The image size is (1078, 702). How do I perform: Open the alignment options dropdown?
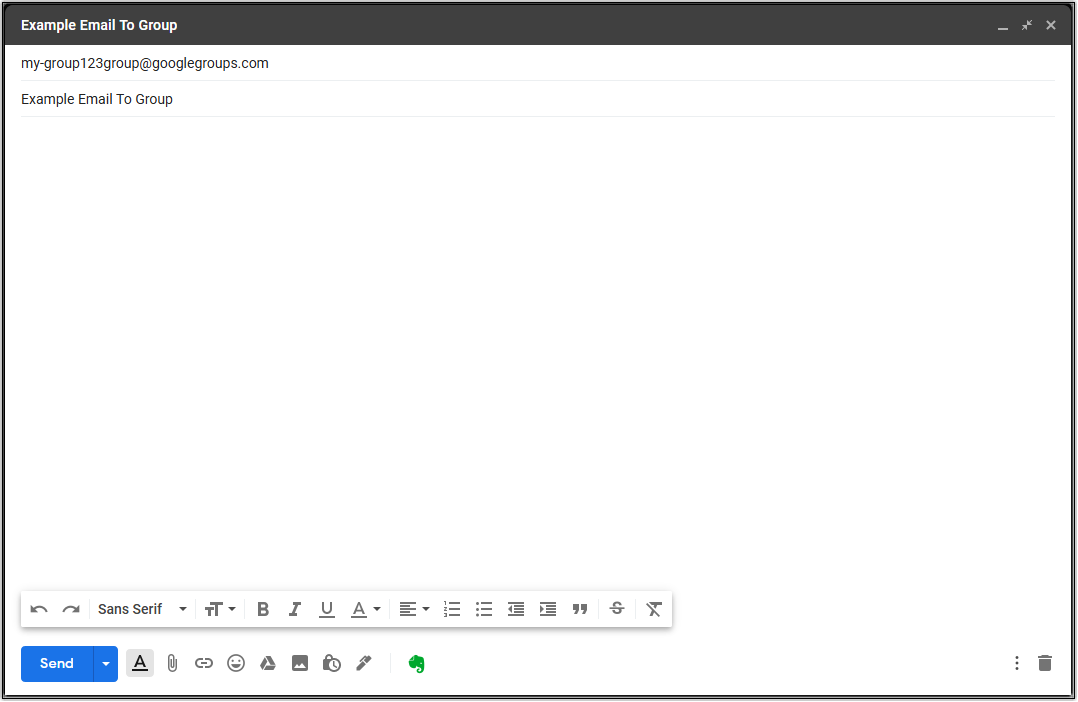click(414, 609)
